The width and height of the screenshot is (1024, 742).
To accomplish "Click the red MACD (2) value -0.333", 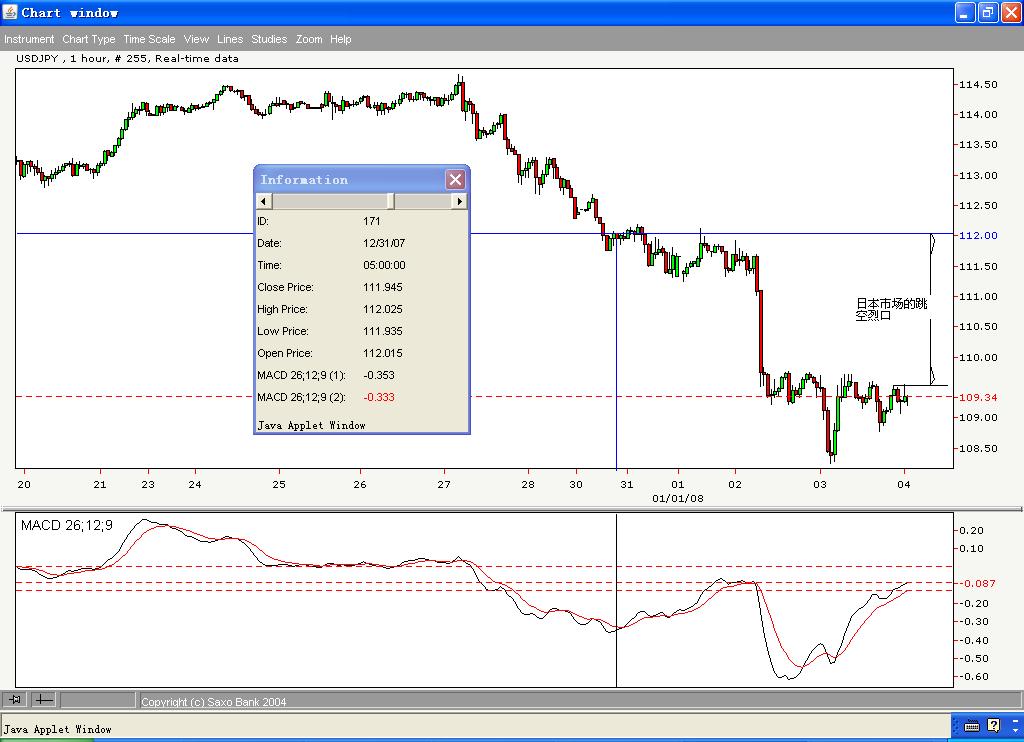I will pos(379,397).
